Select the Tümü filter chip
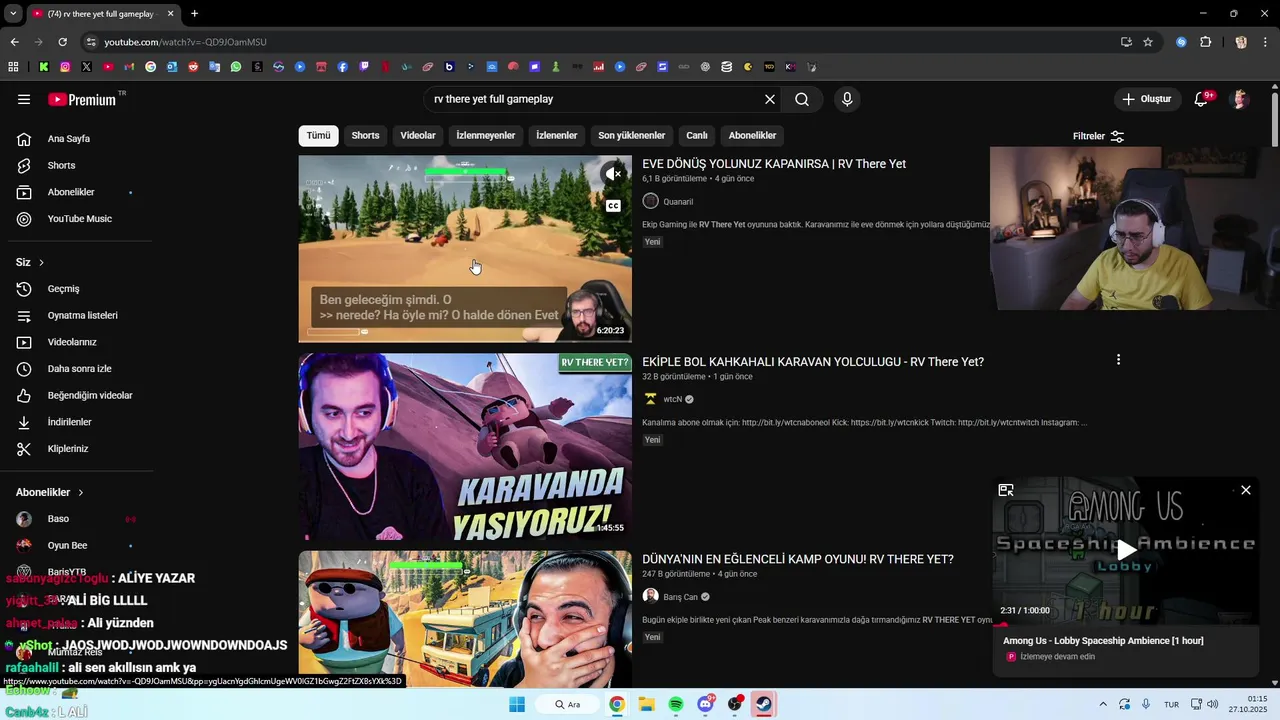Viewport: 1280px width, 720px height. (318, 136)
